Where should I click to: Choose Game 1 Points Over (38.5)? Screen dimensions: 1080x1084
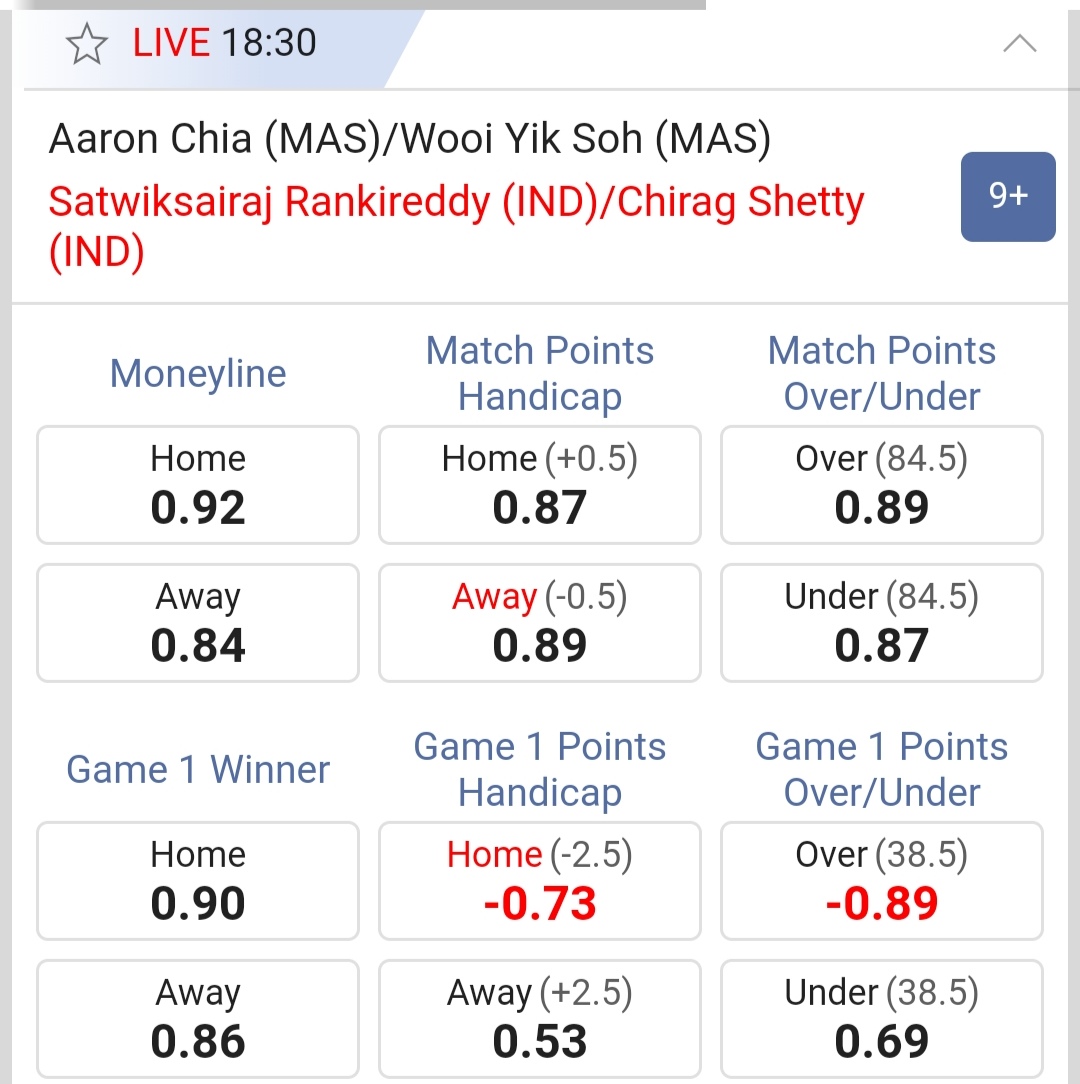(x=881, y=881)
